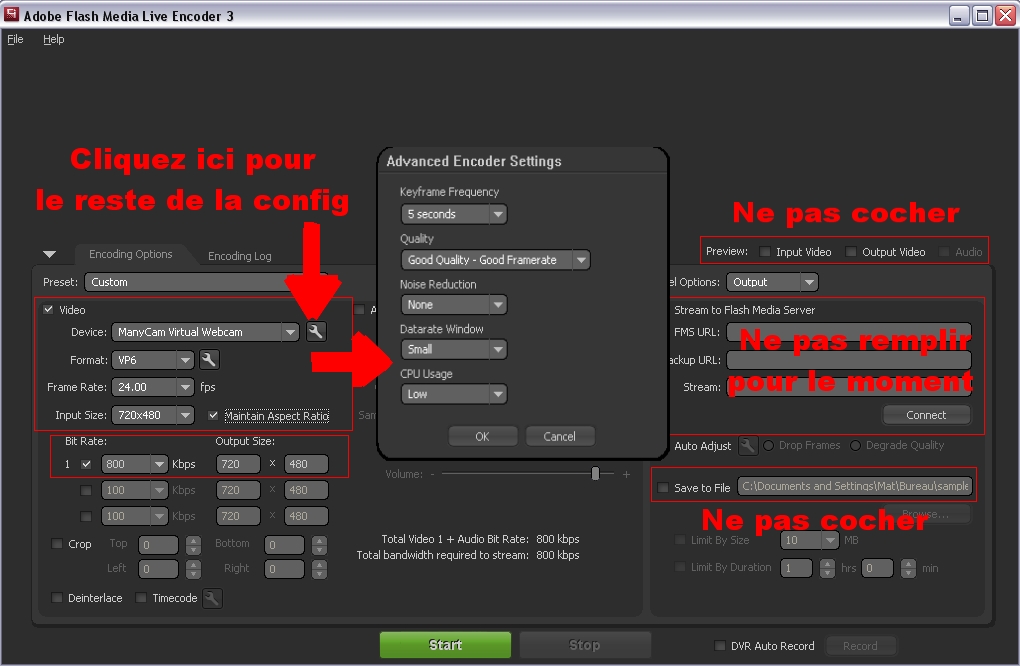Select Degrade Quality radio button

(x=855, y=446)
